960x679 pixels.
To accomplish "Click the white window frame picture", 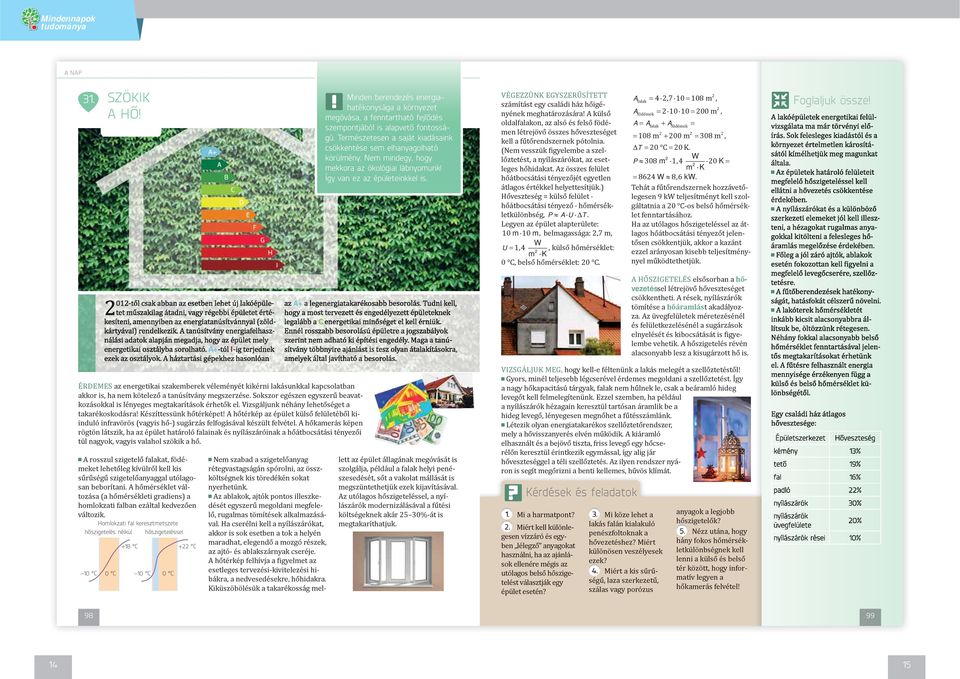I will coord(398,561).
